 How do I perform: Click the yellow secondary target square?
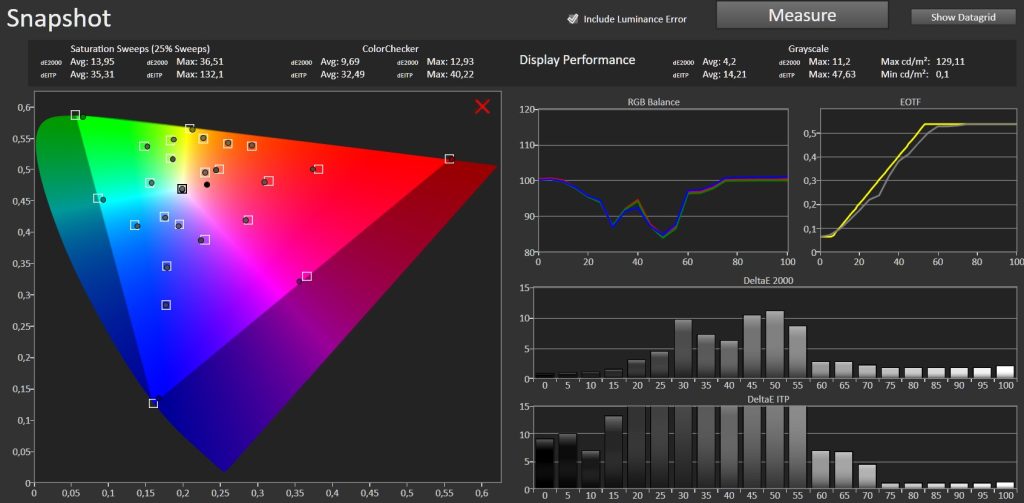tap(189, 128)
